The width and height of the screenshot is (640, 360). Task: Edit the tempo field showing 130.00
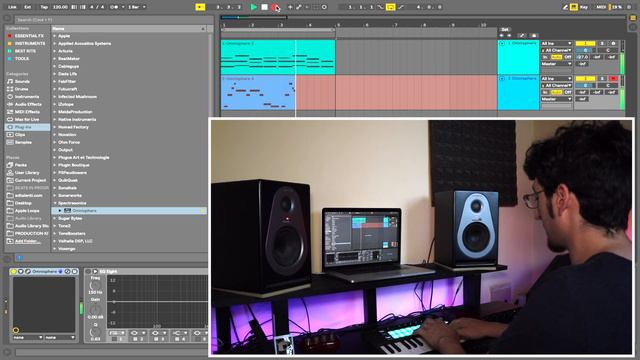[60, 7]
